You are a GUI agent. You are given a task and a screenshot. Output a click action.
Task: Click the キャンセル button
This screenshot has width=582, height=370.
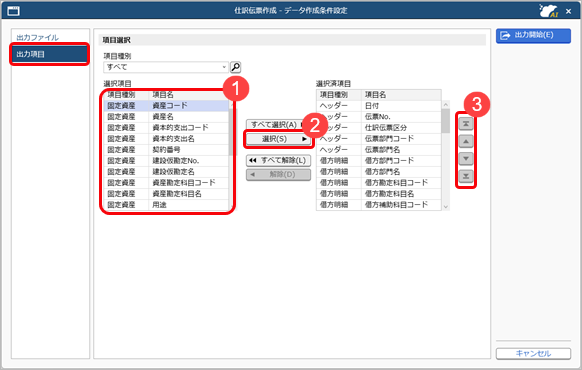click(x=533, y=353)
